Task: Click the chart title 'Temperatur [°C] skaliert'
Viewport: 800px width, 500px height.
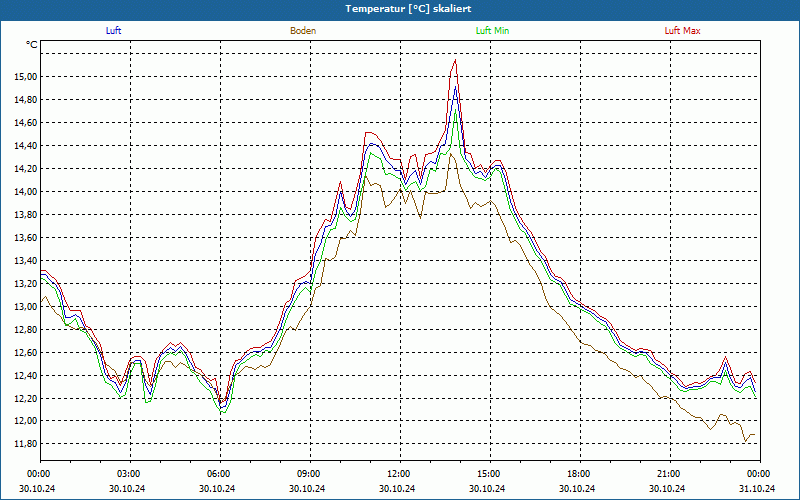Action: [x=408, y=9]
